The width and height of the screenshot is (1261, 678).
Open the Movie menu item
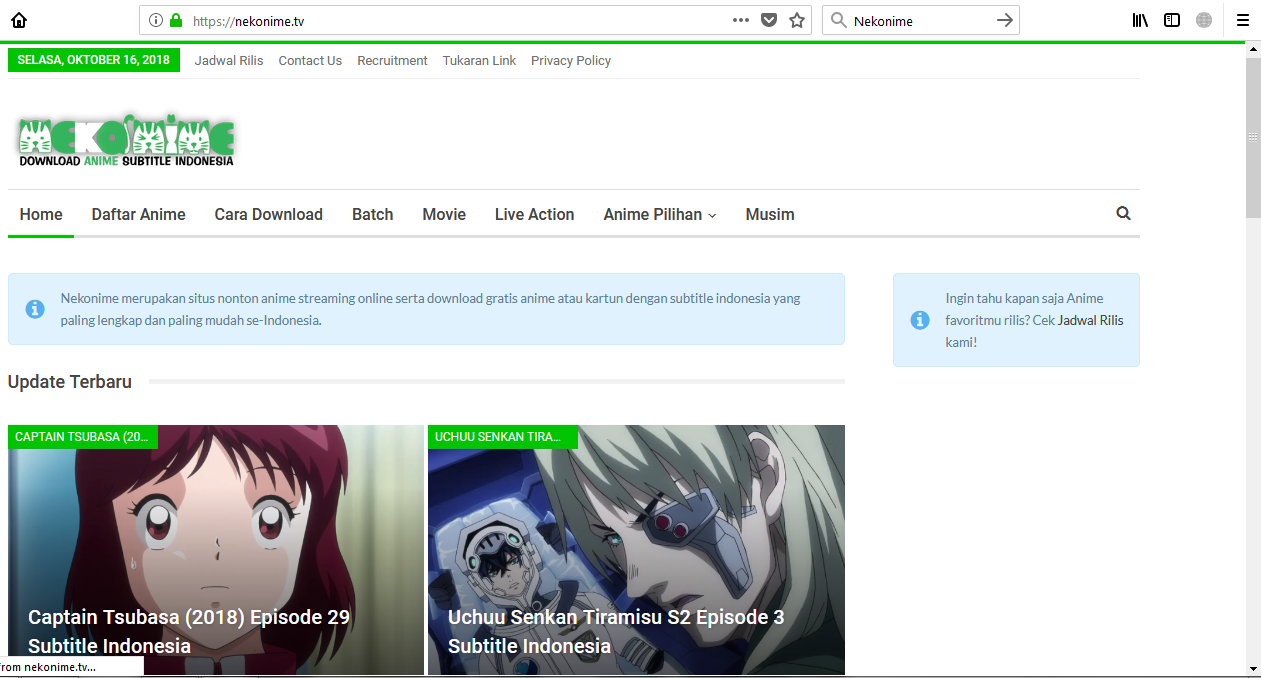pyautogui.click(x=444, y=214)
